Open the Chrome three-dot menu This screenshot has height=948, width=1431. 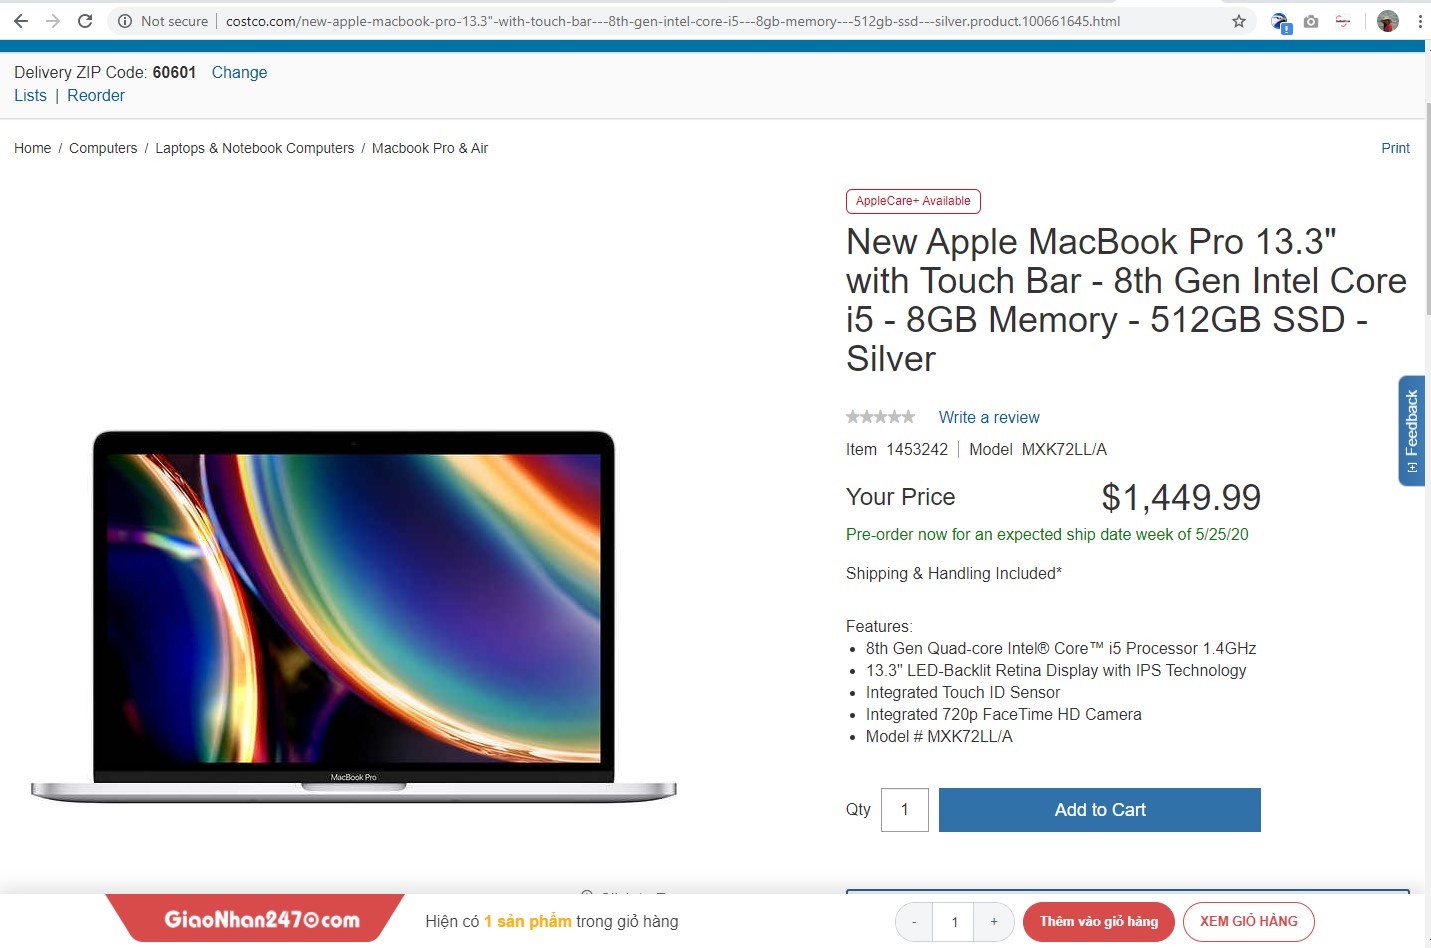coord(1419,21)
